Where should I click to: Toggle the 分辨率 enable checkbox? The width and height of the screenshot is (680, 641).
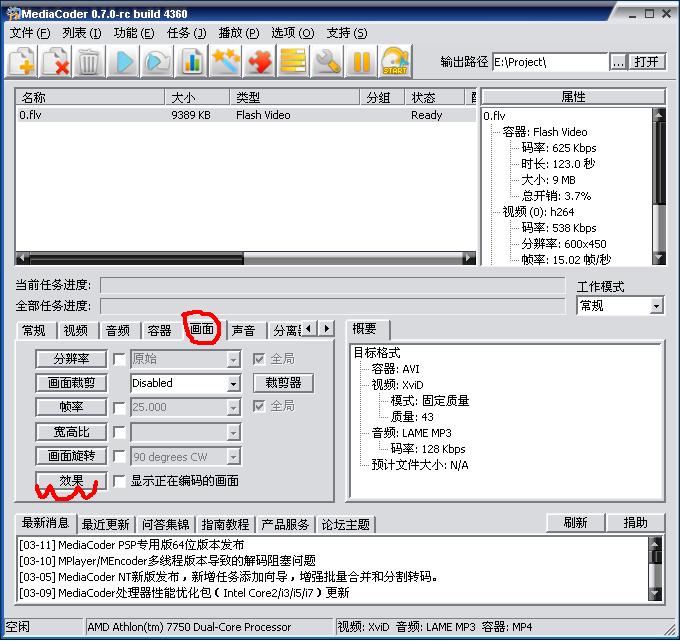click(x=119, y=359)
